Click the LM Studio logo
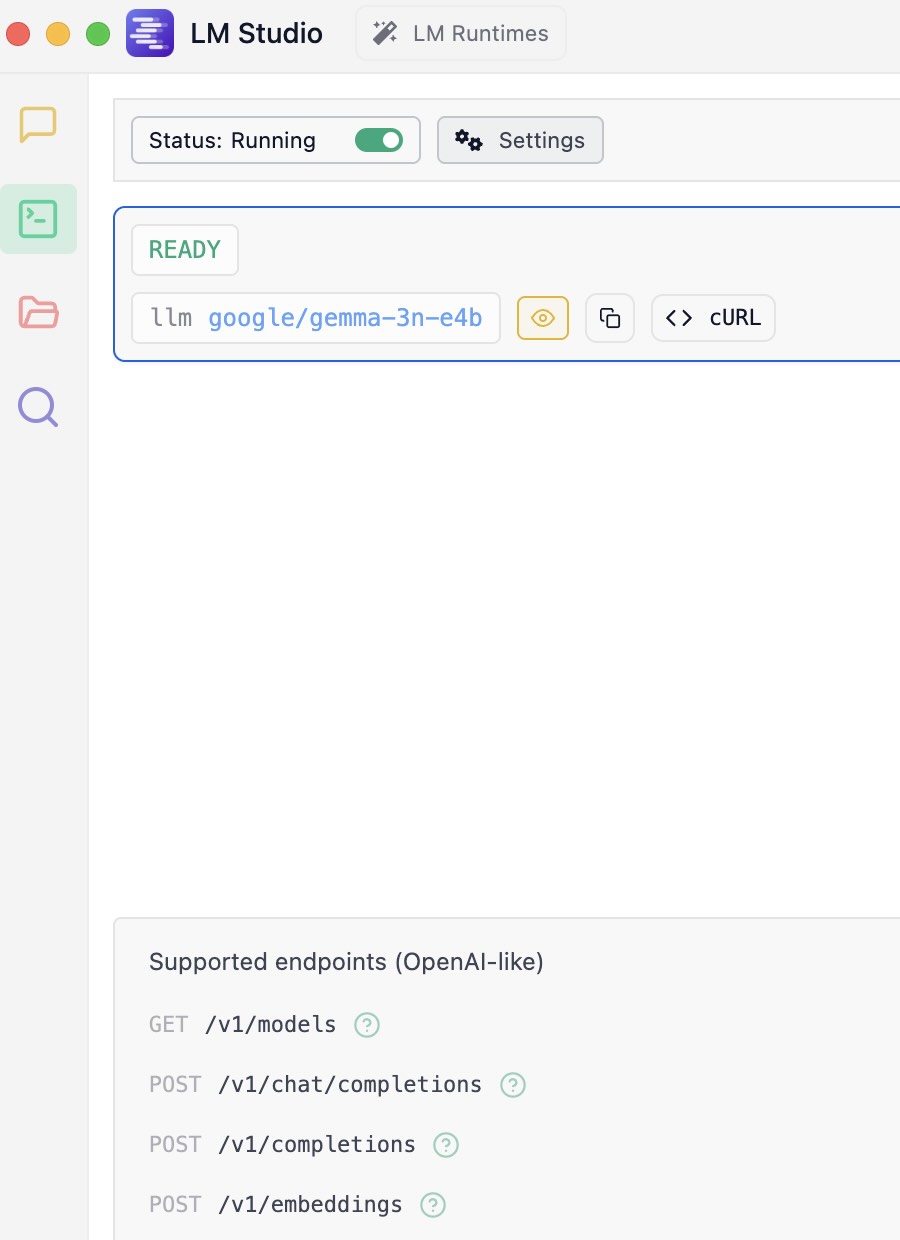The height and width of the screenshot is (1240, 900). [x=149, y=32]
